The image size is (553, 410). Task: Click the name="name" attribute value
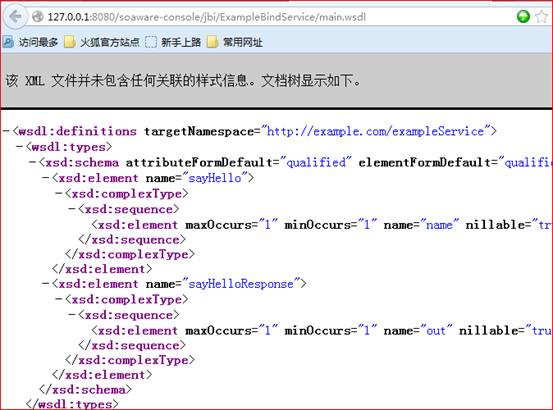pyautogui.click(x=439, y=225)
